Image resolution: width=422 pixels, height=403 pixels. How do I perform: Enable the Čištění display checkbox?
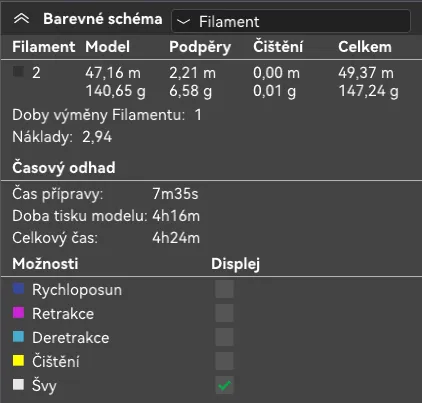tap(224, 361)
